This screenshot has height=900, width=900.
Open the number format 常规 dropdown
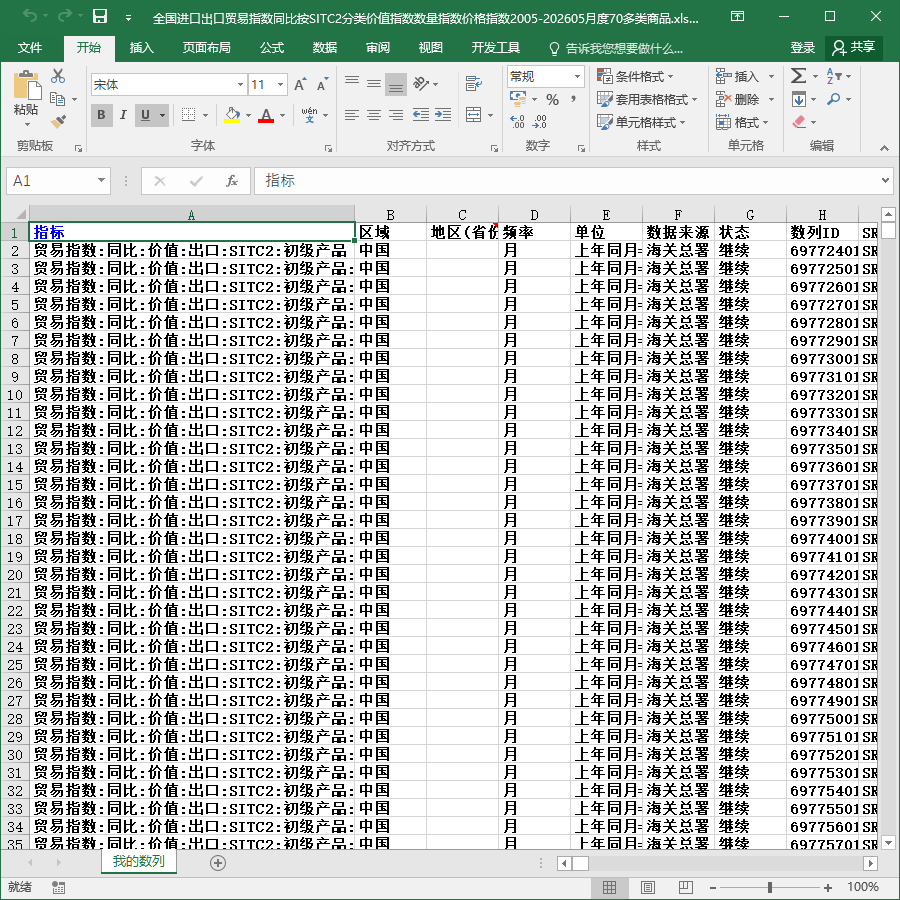click(577, 76)
